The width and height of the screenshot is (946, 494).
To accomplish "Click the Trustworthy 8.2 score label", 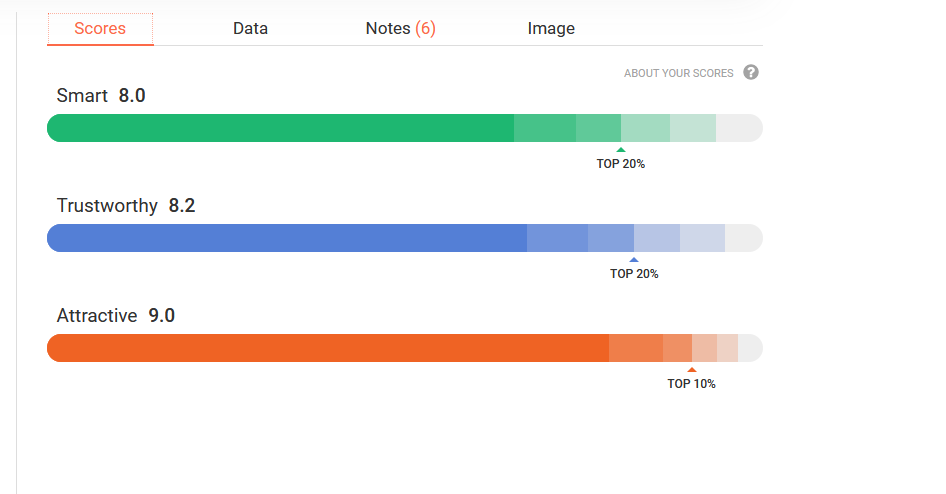I will (126, 206).
